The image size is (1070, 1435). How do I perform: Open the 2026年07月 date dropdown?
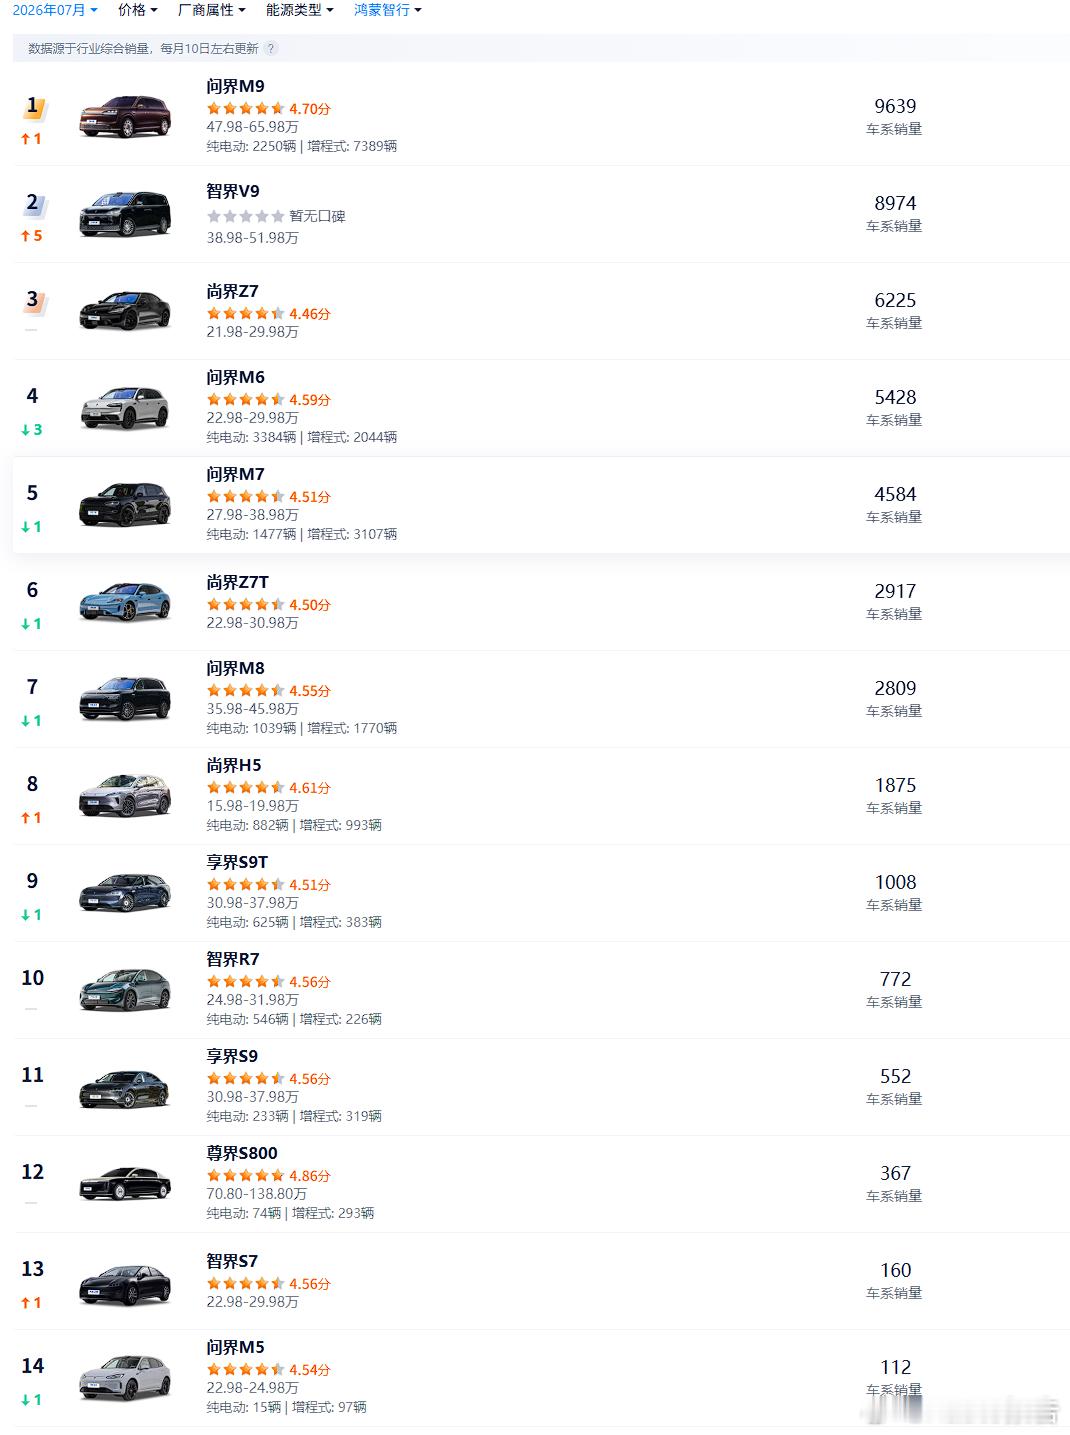pyautogui.click(x=55, y=10)
